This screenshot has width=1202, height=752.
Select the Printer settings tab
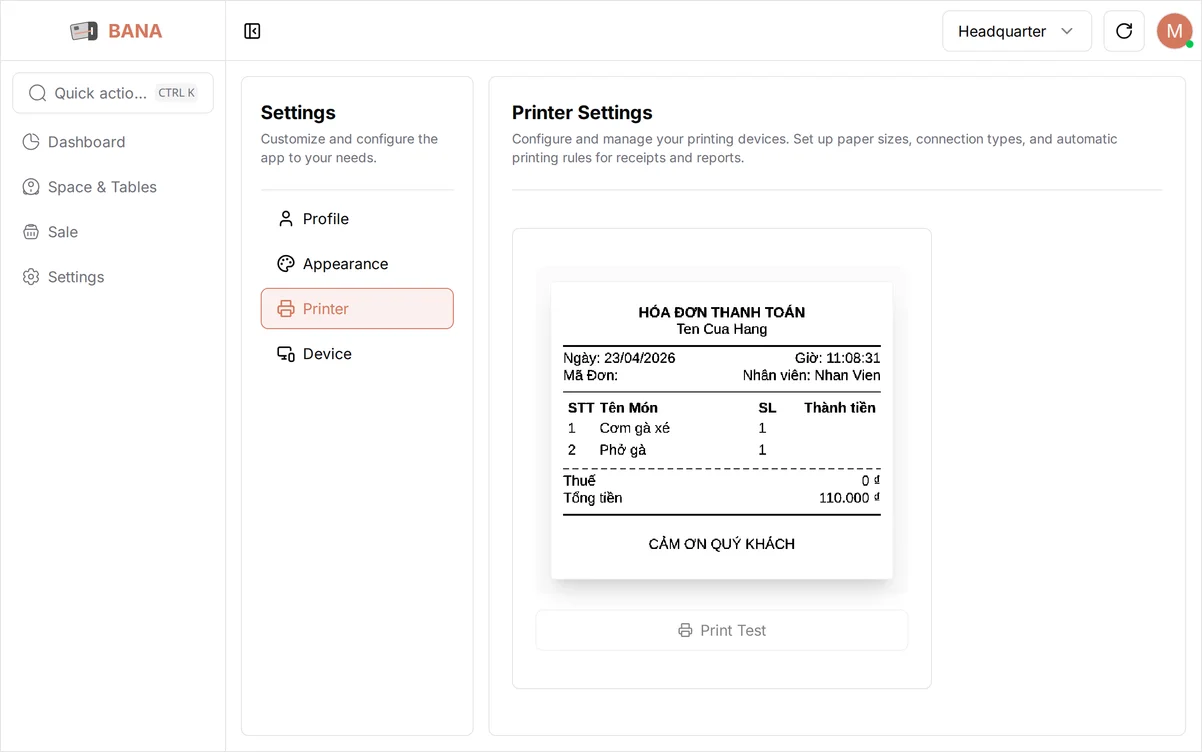(357, 309)
